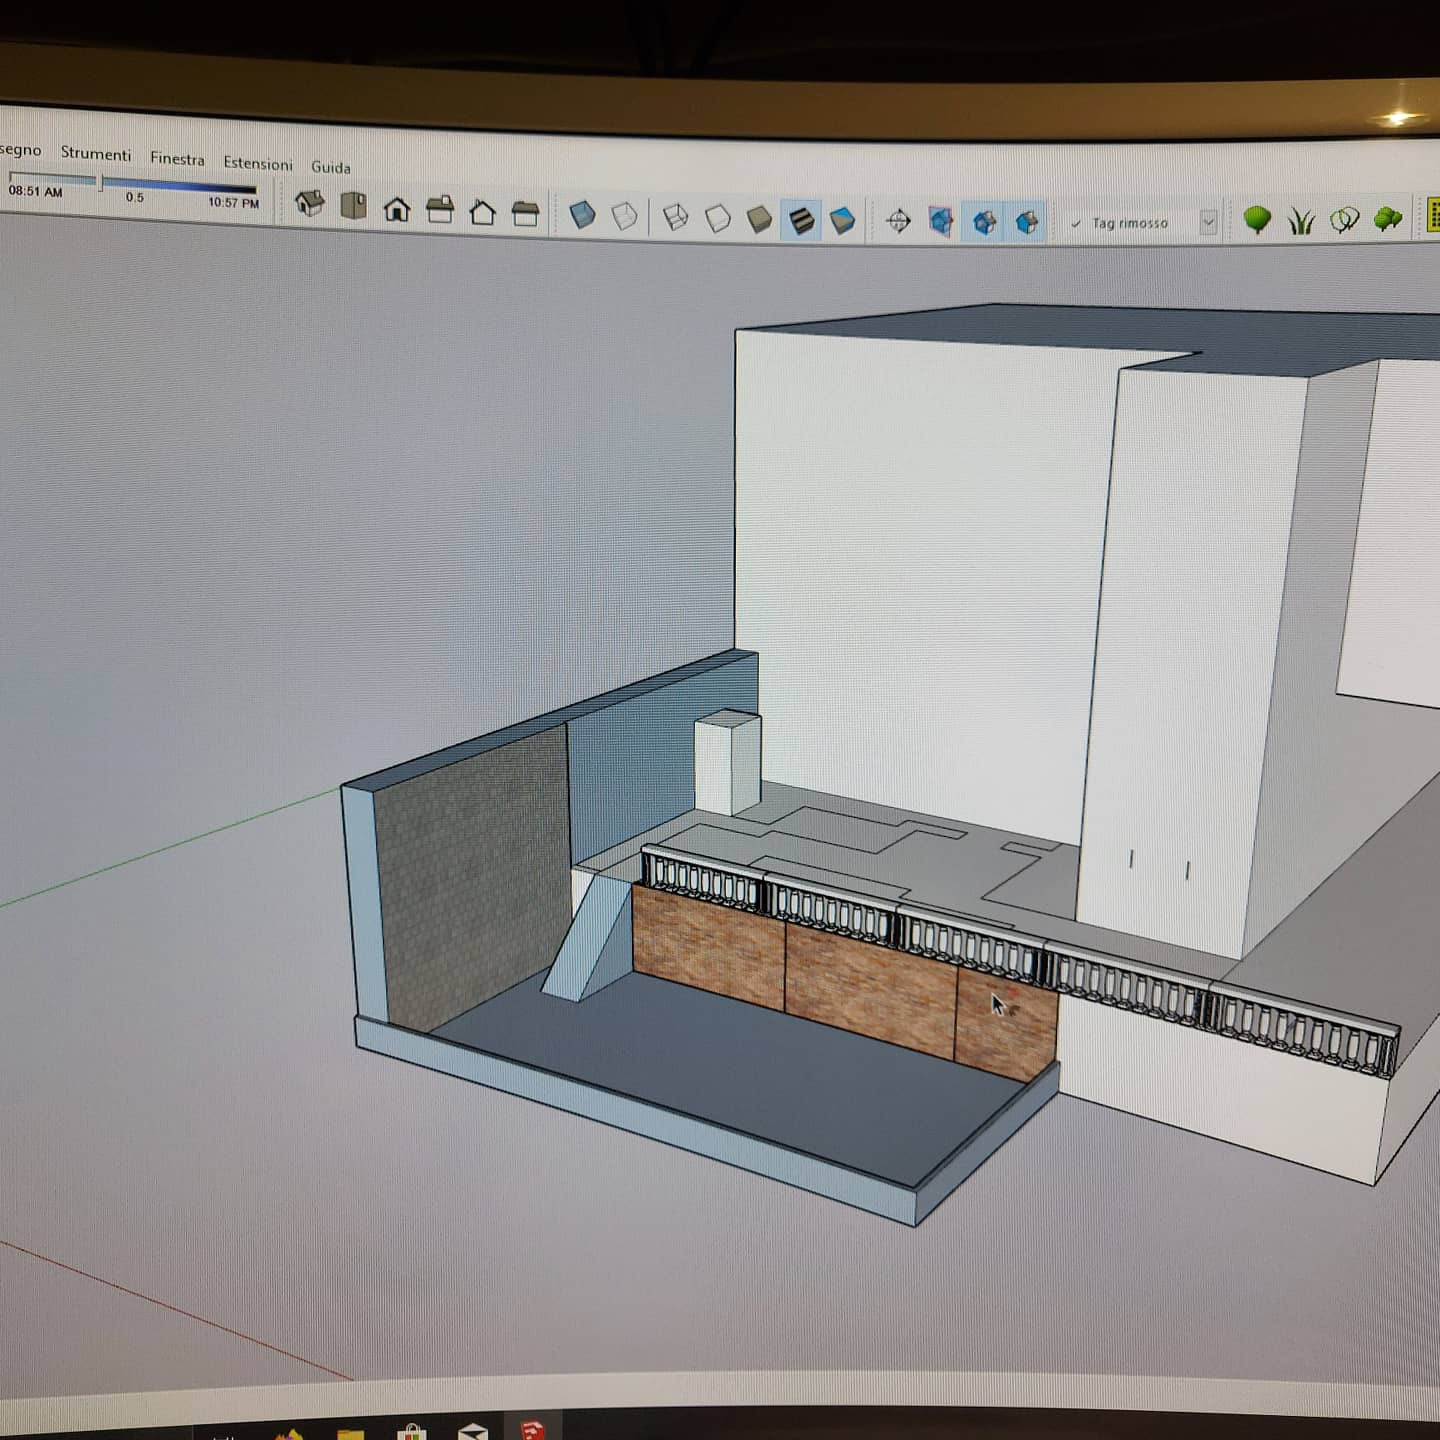This screenshot has width=1440, height=1440.
Task: Select Wireframe face style
Action: [x=676, y=217]
